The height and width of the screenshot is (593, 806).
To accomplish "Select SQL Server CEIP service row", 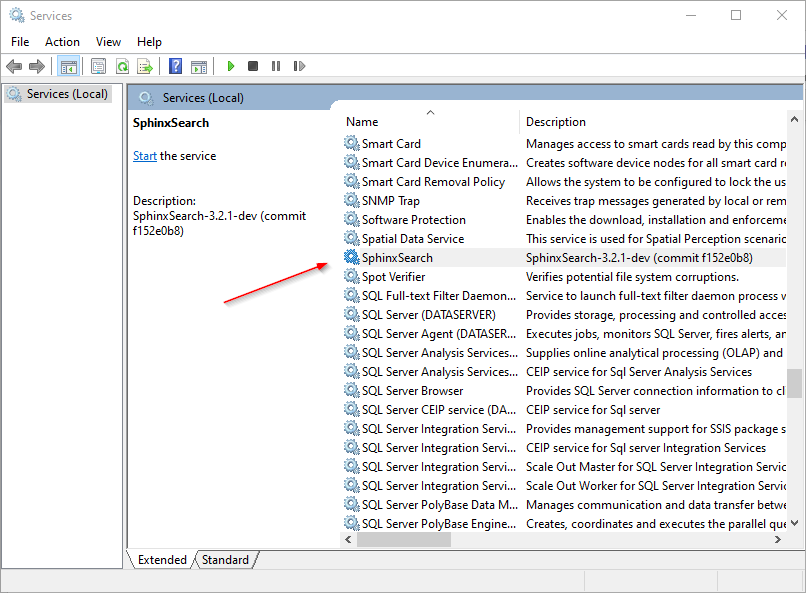I will [564, 410].
